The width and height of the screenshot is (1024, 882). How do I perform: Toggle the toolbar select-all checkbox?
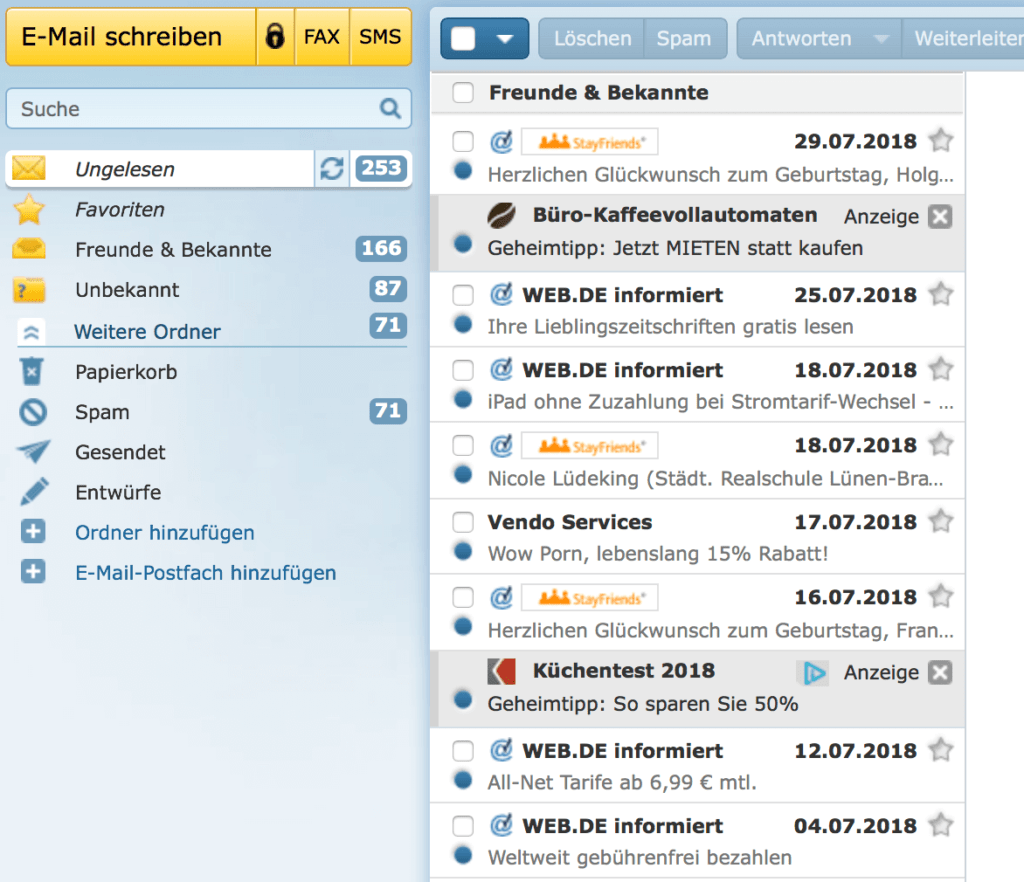[463, 39]
